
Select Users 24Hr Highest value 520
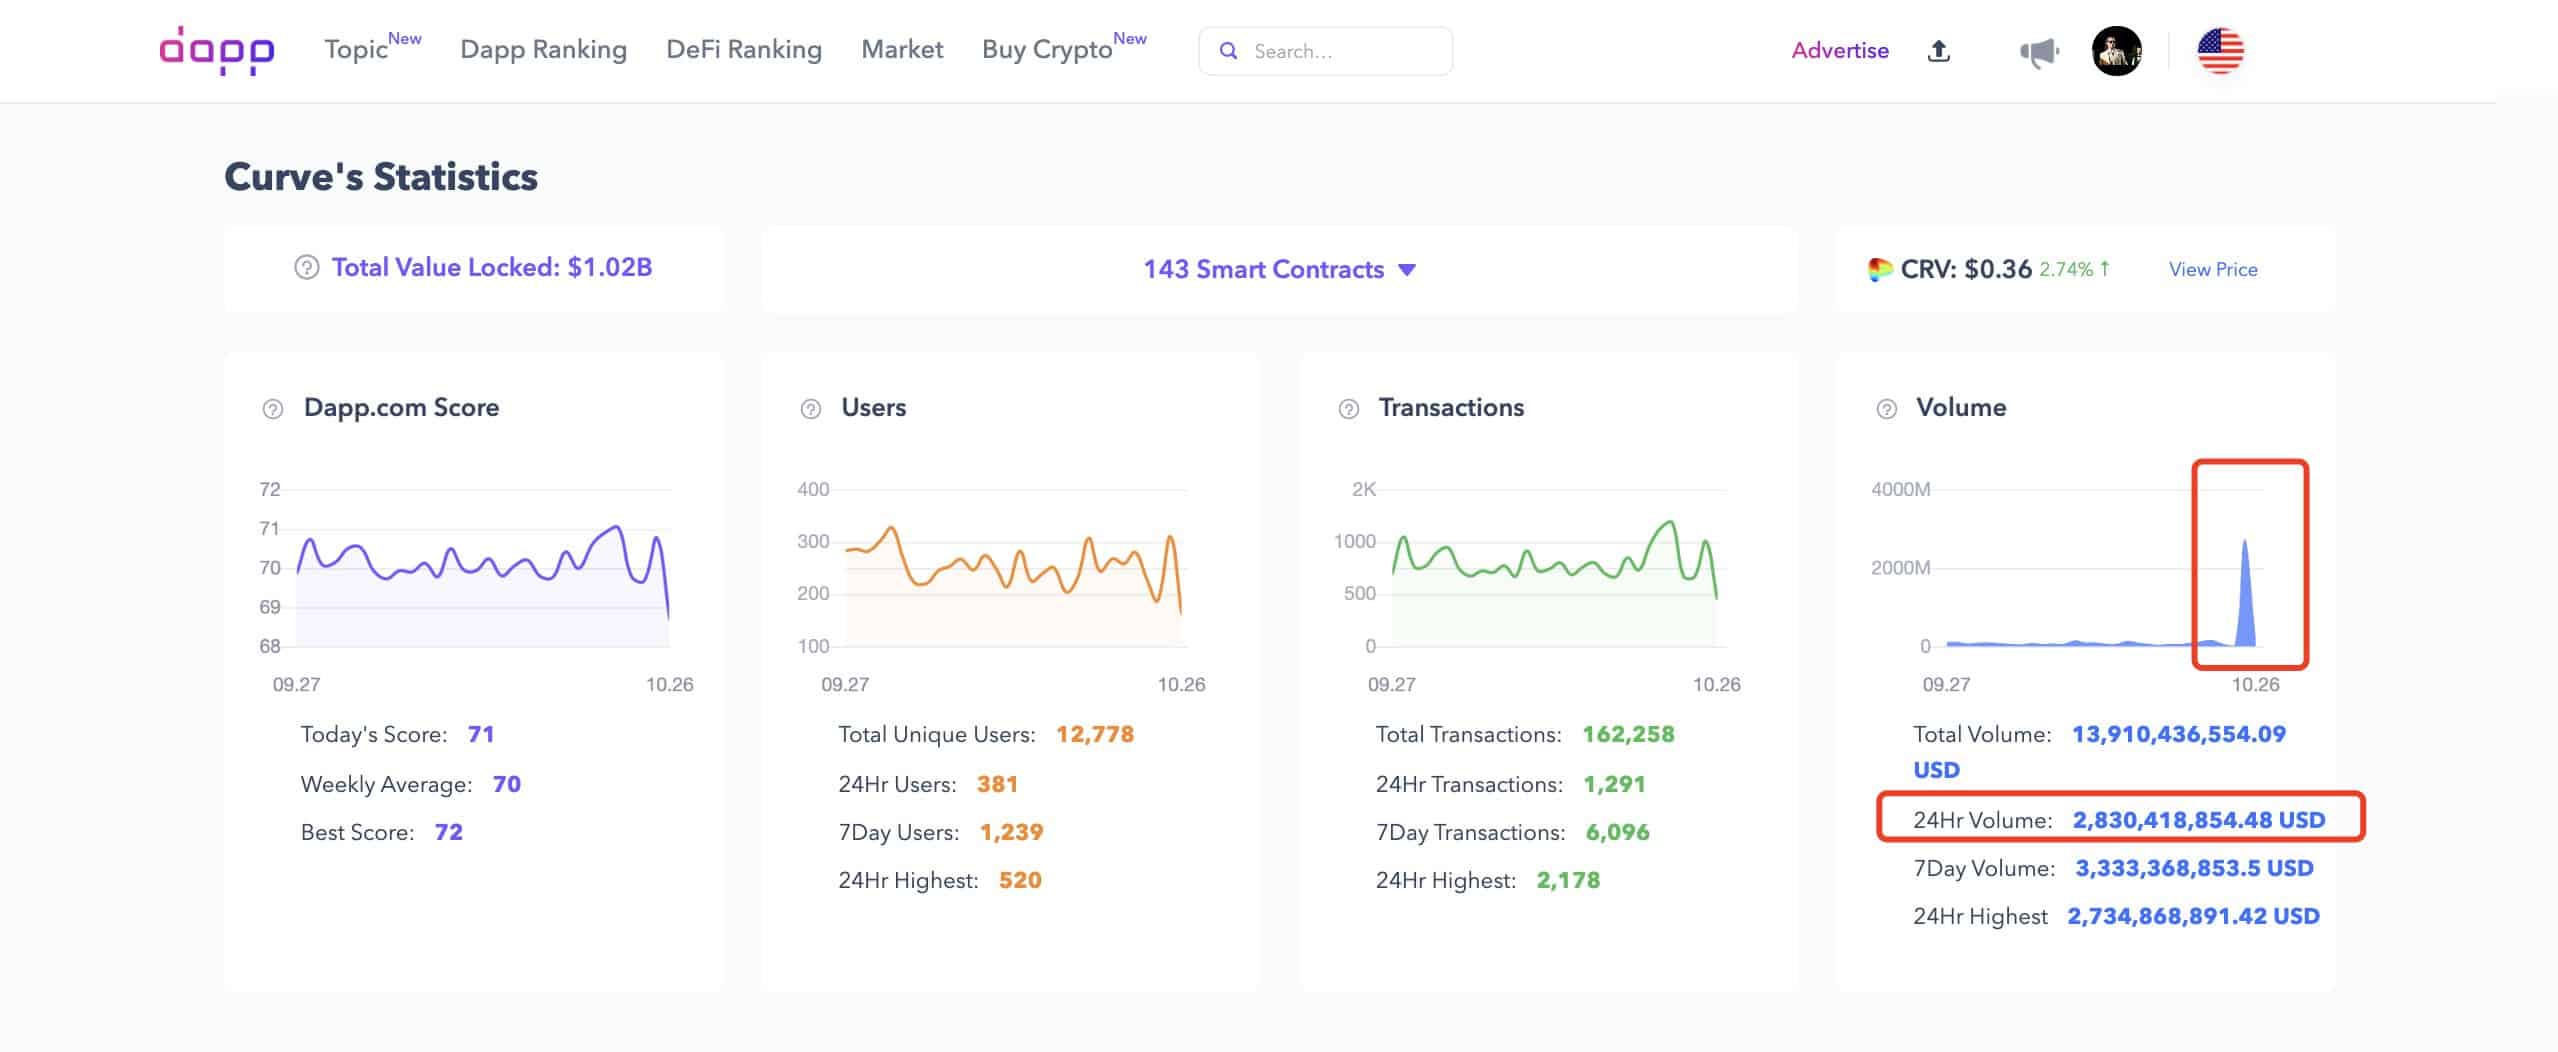coord(1020,880)
